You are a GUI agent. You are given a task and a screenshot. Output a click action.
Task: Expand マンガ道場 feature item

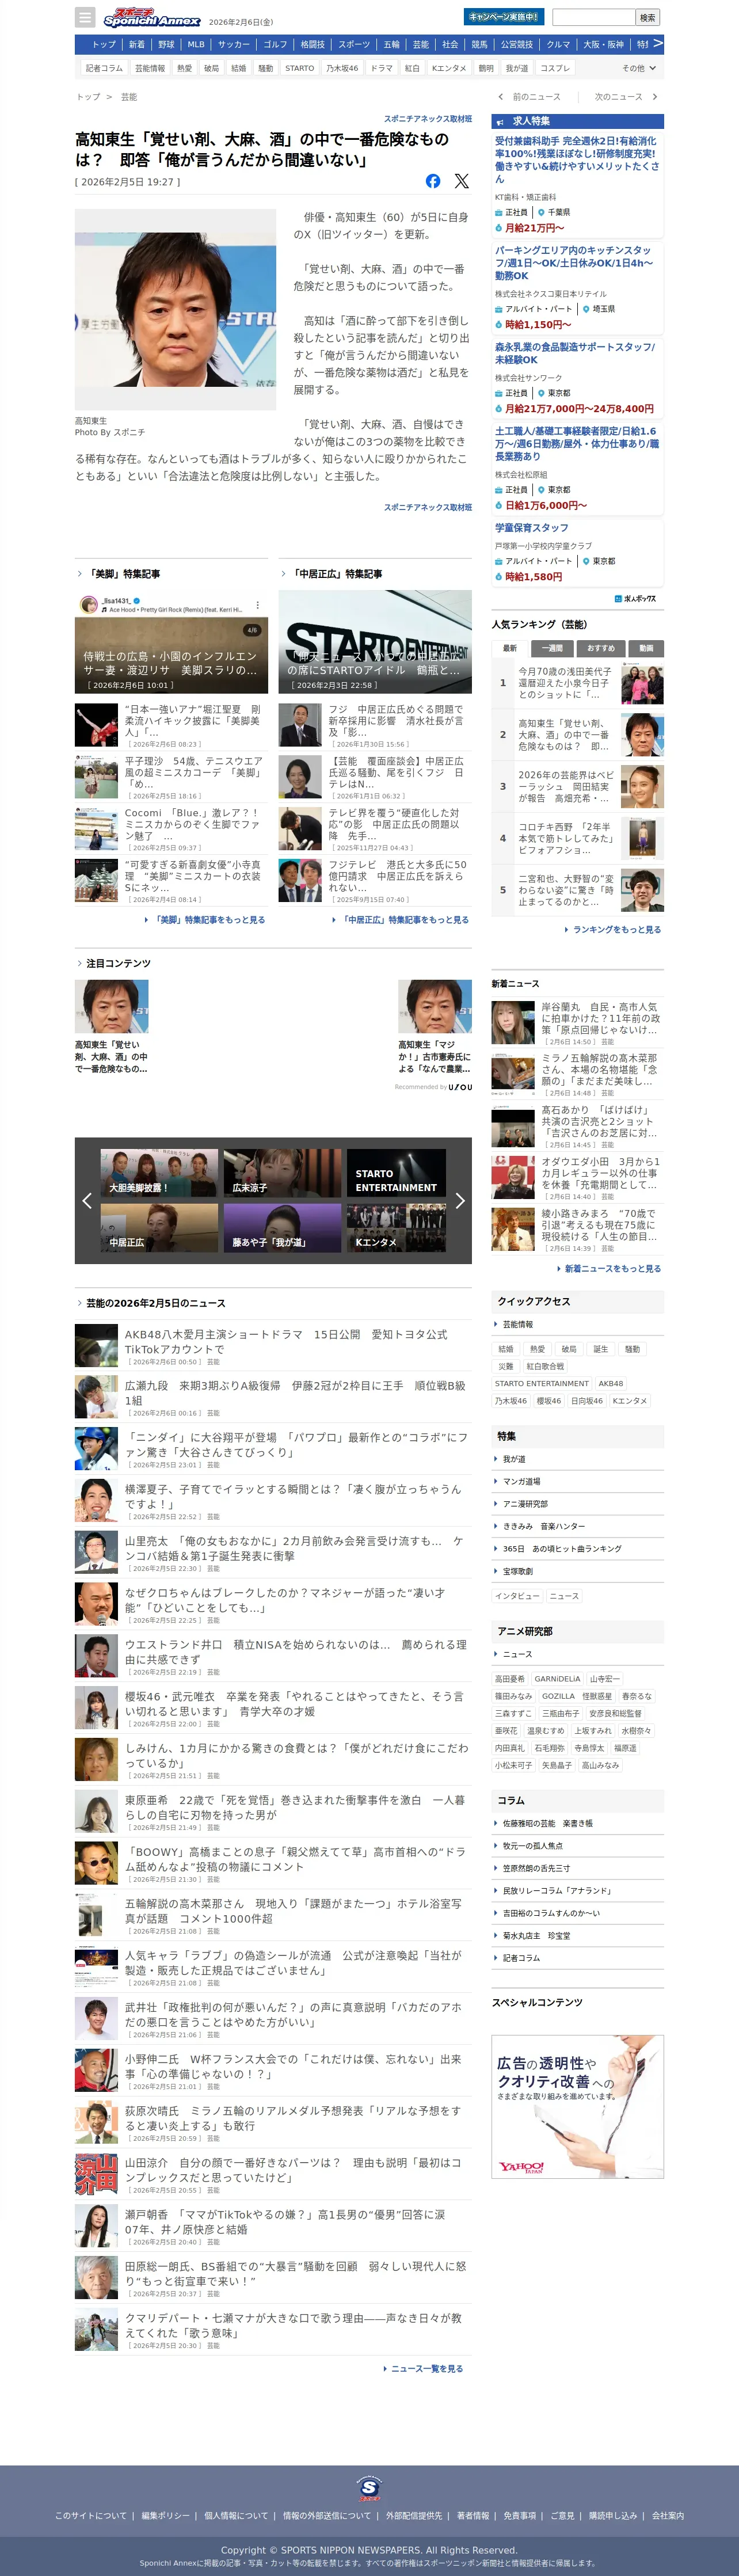577,1481
